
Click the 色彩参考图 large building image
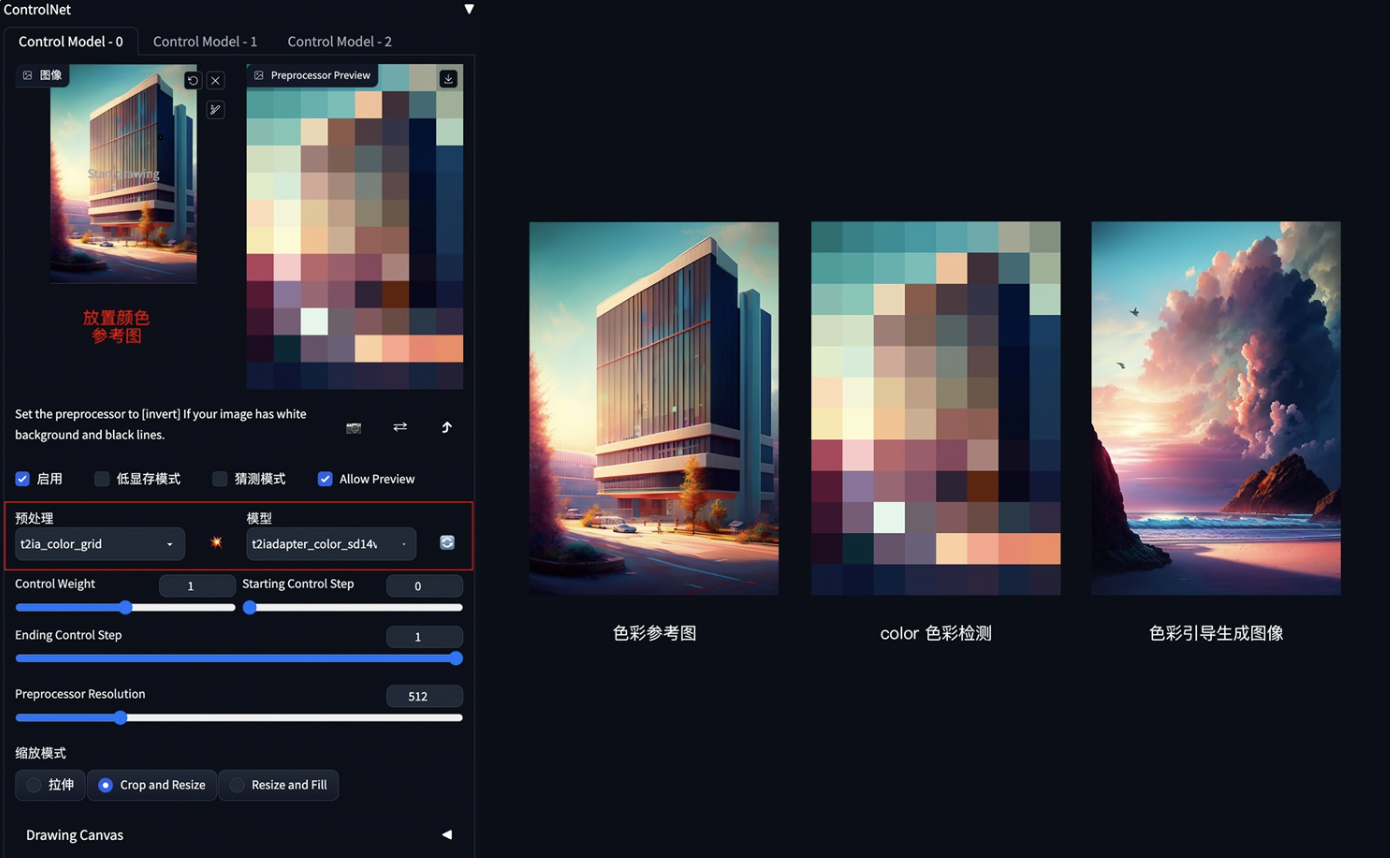[654, 408]
